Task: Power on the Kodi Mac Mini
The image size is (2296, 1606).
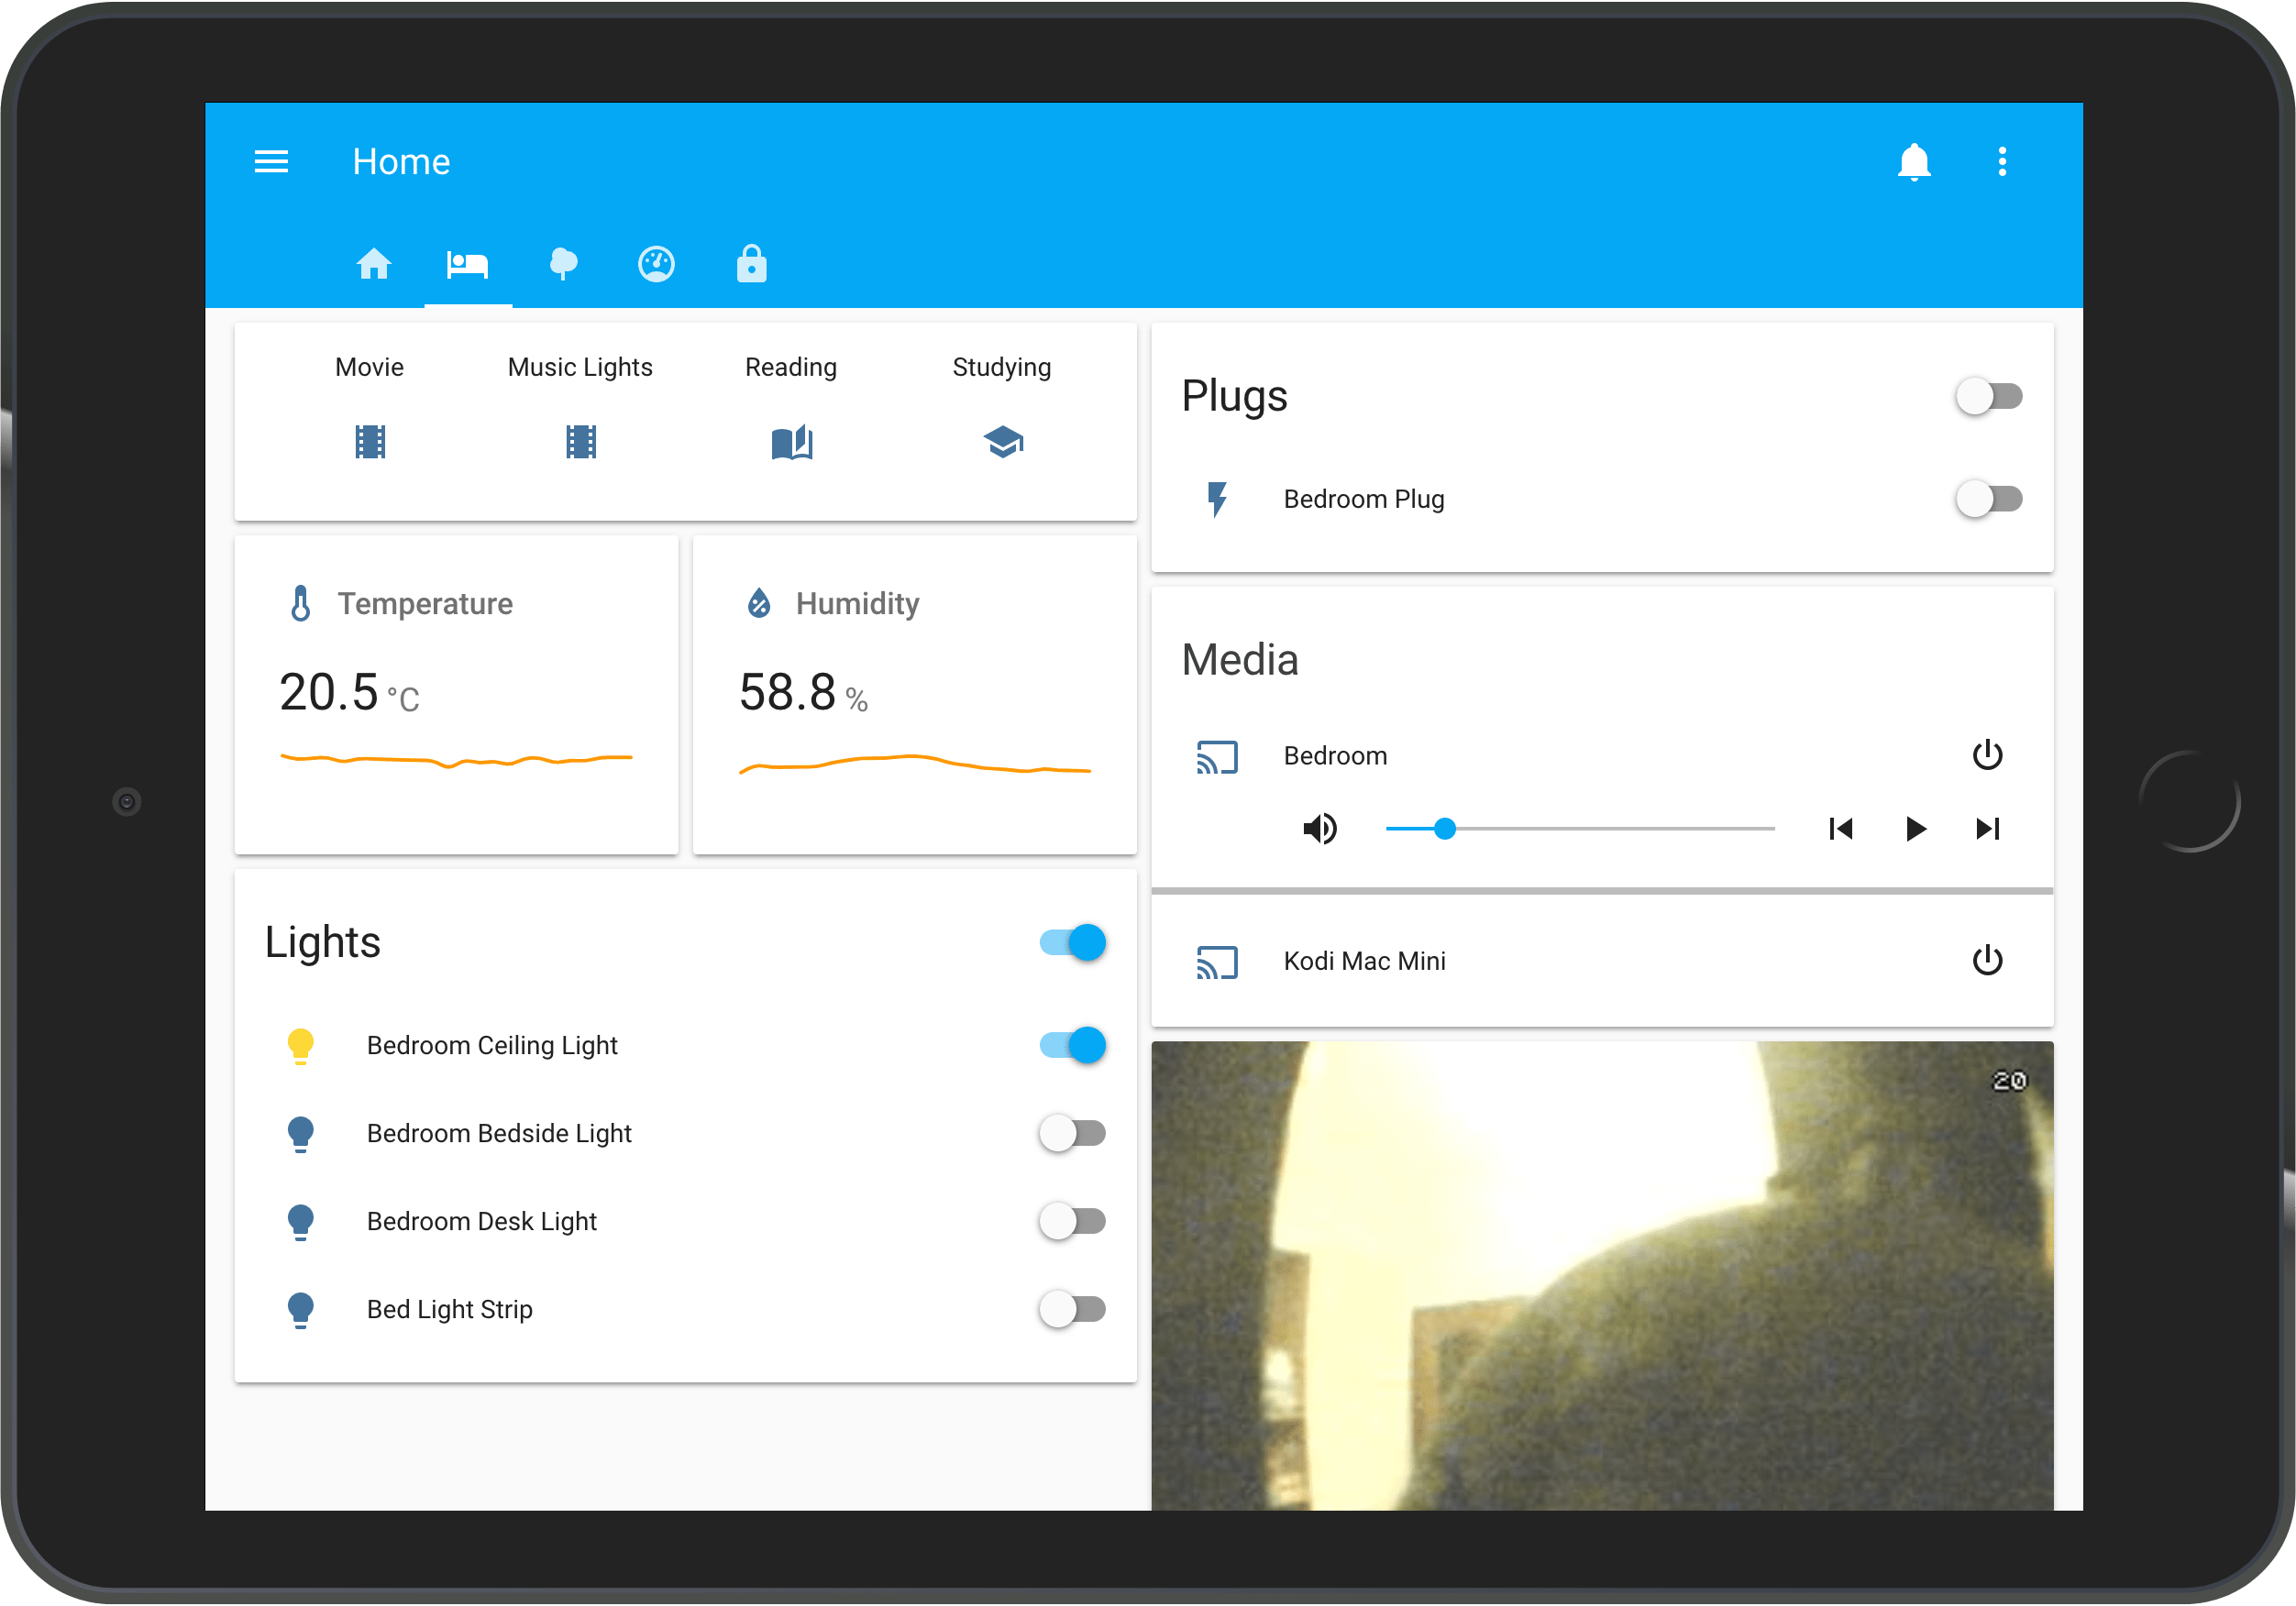Action: (1986, 960)
